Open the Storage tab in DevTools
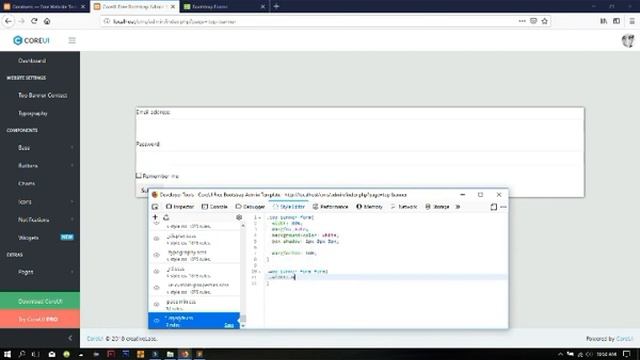The height and width of the screenshot is (360, 640). pyautogui.click(x=437, y=207)
